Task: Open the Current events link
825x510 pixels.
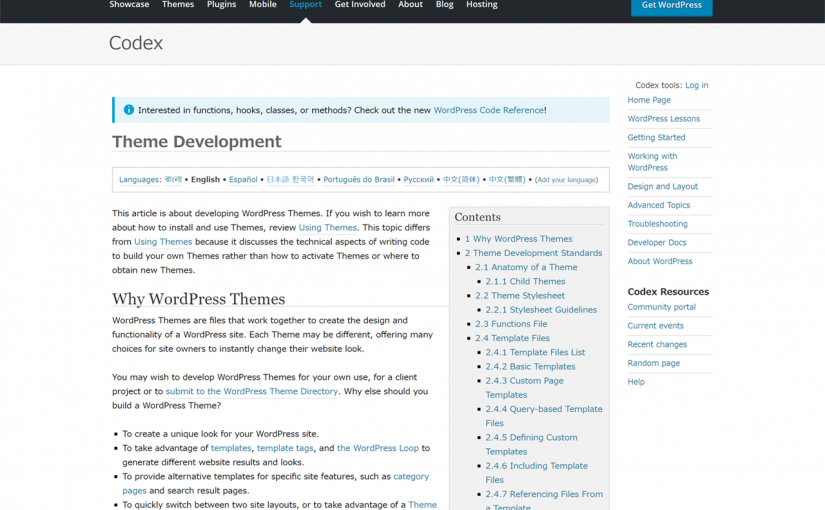Action: coord(656,326)
